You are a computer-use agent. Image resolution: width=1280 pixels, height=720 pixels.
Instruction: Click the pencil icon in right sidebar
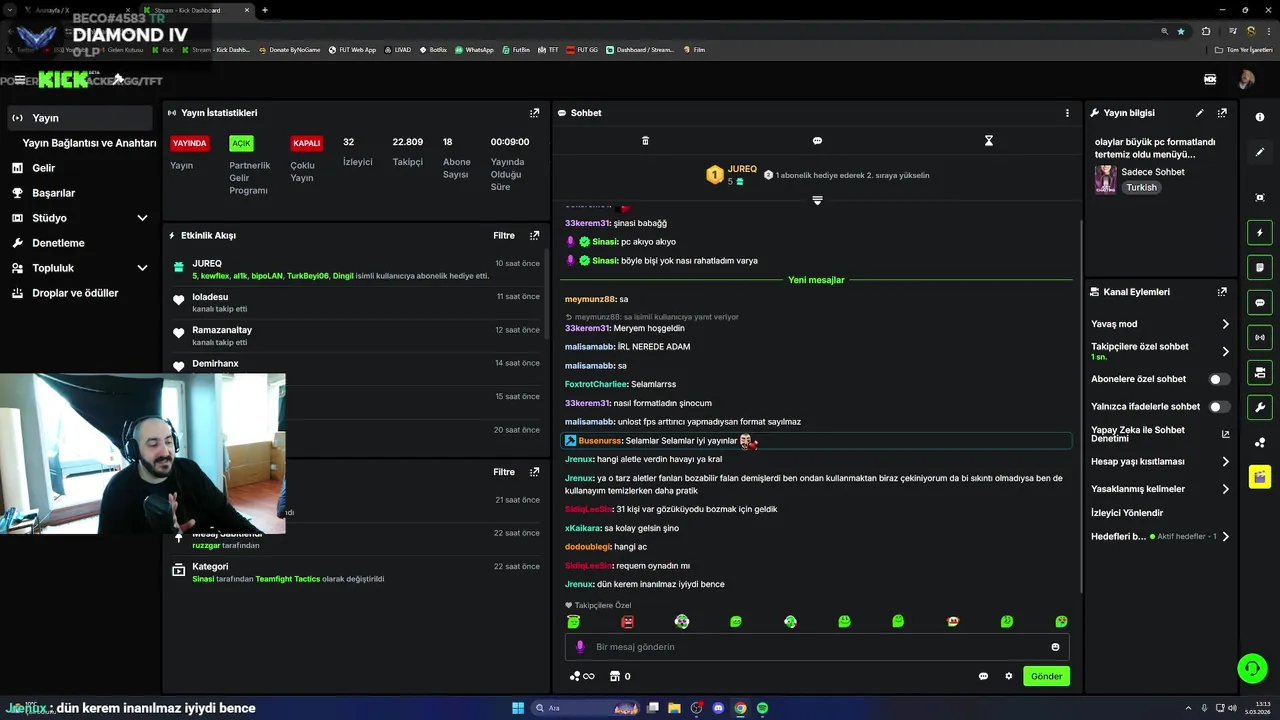coord(1260,152)
